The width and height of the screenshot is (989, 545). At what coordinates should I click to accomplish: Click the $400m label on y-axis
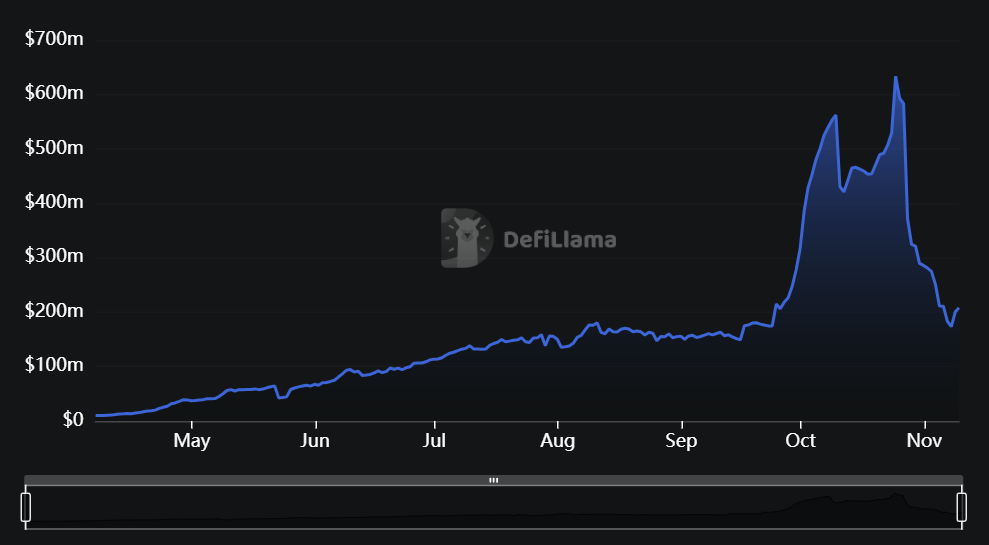(53, 202)
